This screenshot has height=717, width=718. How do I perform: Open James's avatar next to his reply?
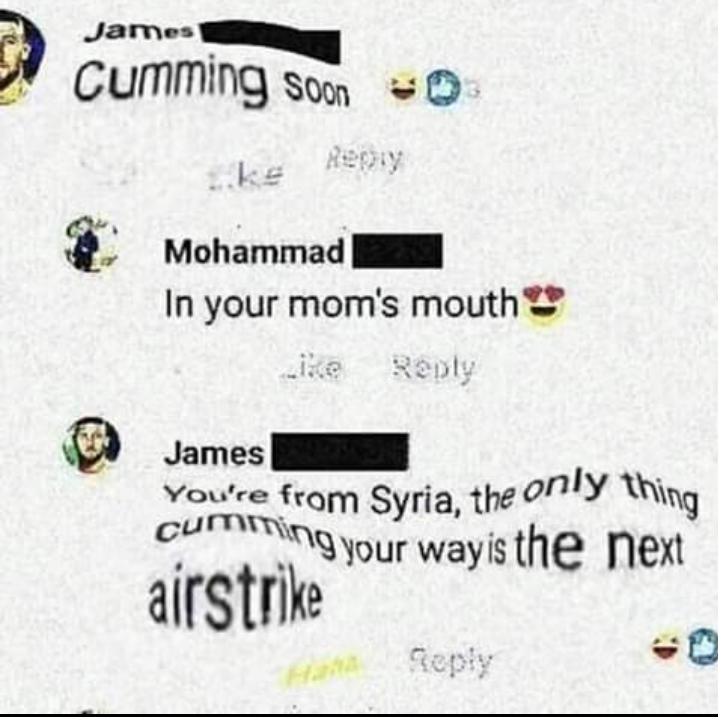[91, 444]
